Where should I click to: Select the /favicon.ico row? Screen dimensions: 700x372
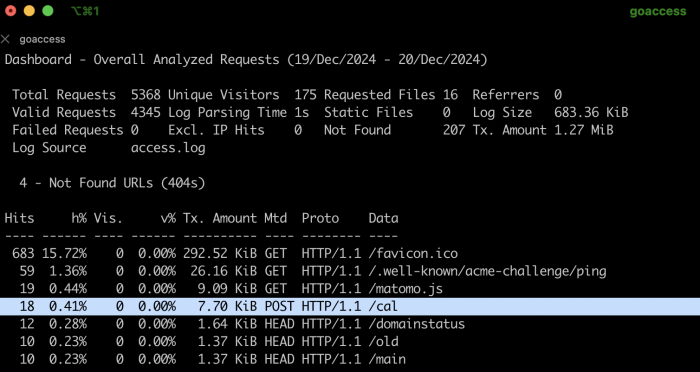pos(350,254)
